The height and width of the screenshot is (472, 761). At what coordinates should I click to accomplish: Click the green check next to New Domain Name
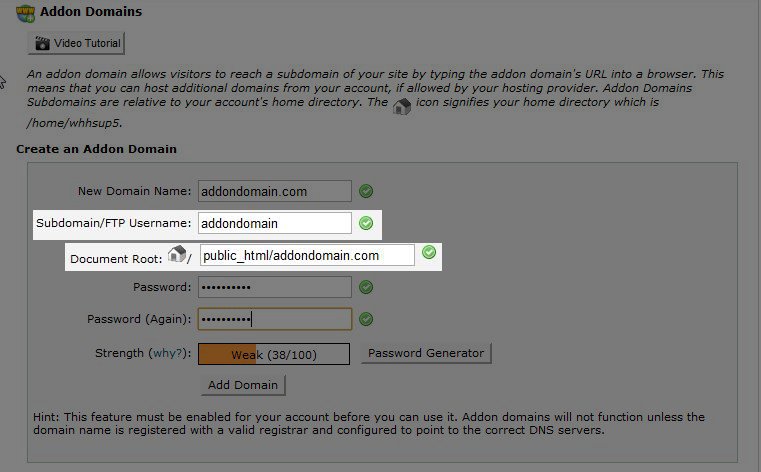[x=366, y=190]
